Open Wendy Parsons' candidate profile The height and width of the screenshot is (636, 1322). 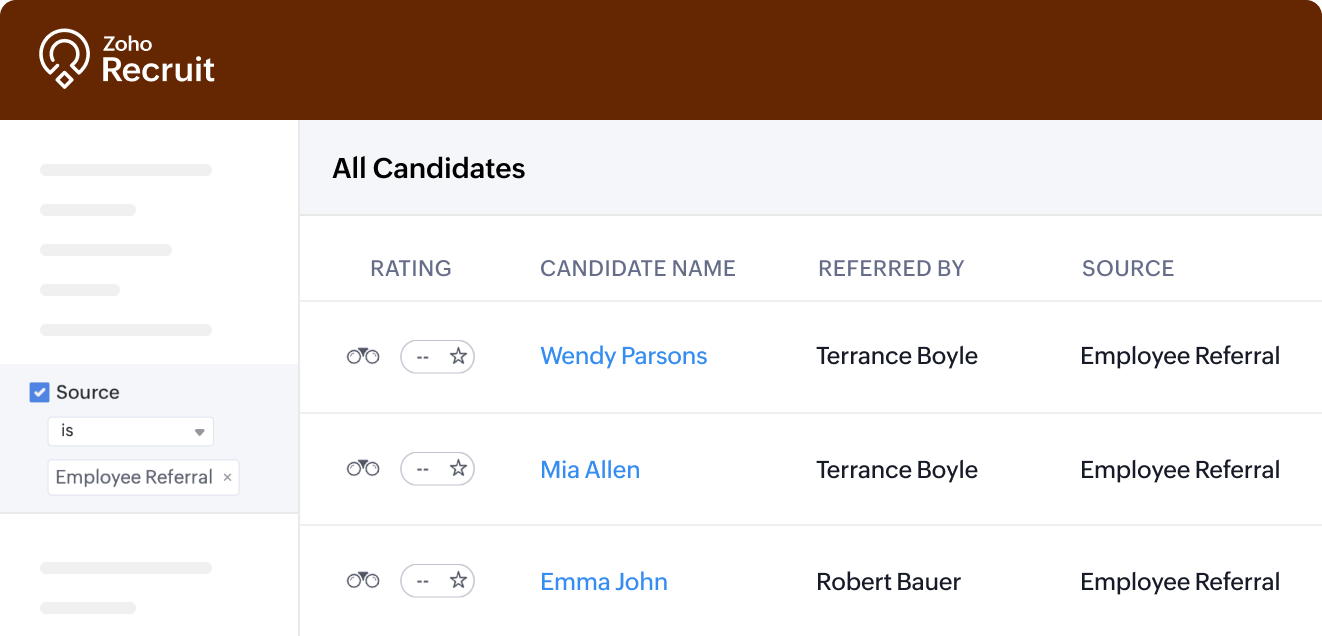[x=623, y=356]
